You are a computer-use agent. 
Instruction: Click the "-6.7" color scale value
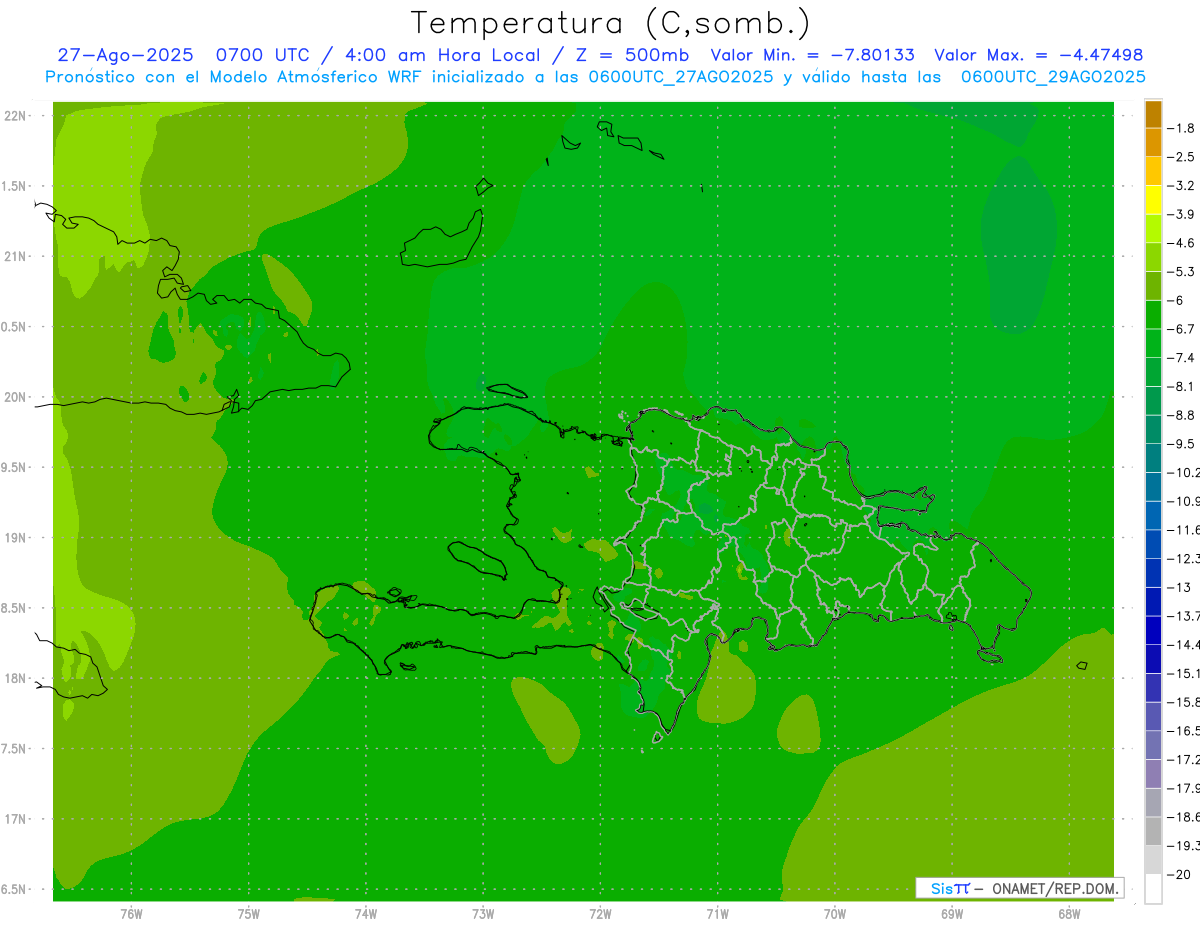pos(1181,329)
